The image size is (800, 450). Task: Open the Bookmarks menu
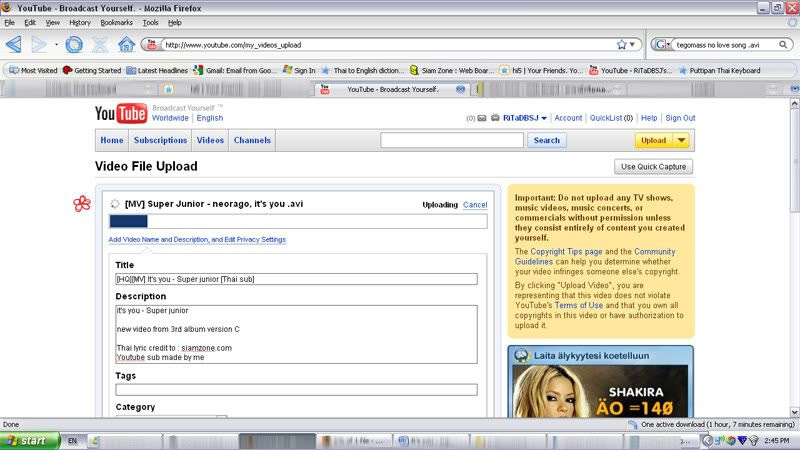[116, 22]
